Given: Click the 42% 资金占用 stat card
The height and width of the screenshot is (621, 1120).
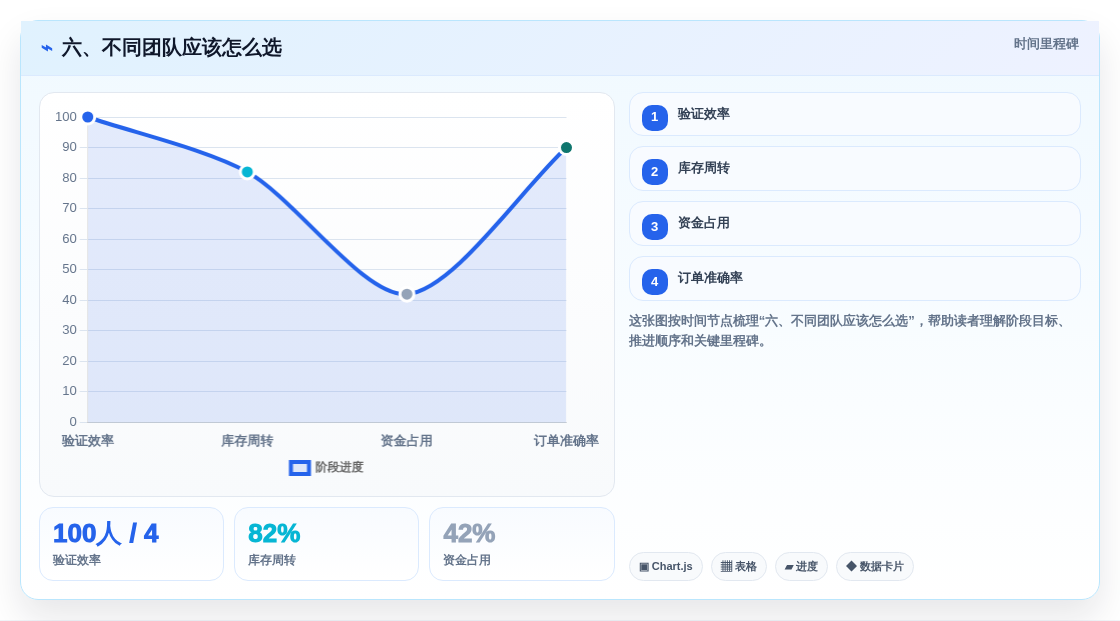Looking at the screenshot, I should pos(521,544).
